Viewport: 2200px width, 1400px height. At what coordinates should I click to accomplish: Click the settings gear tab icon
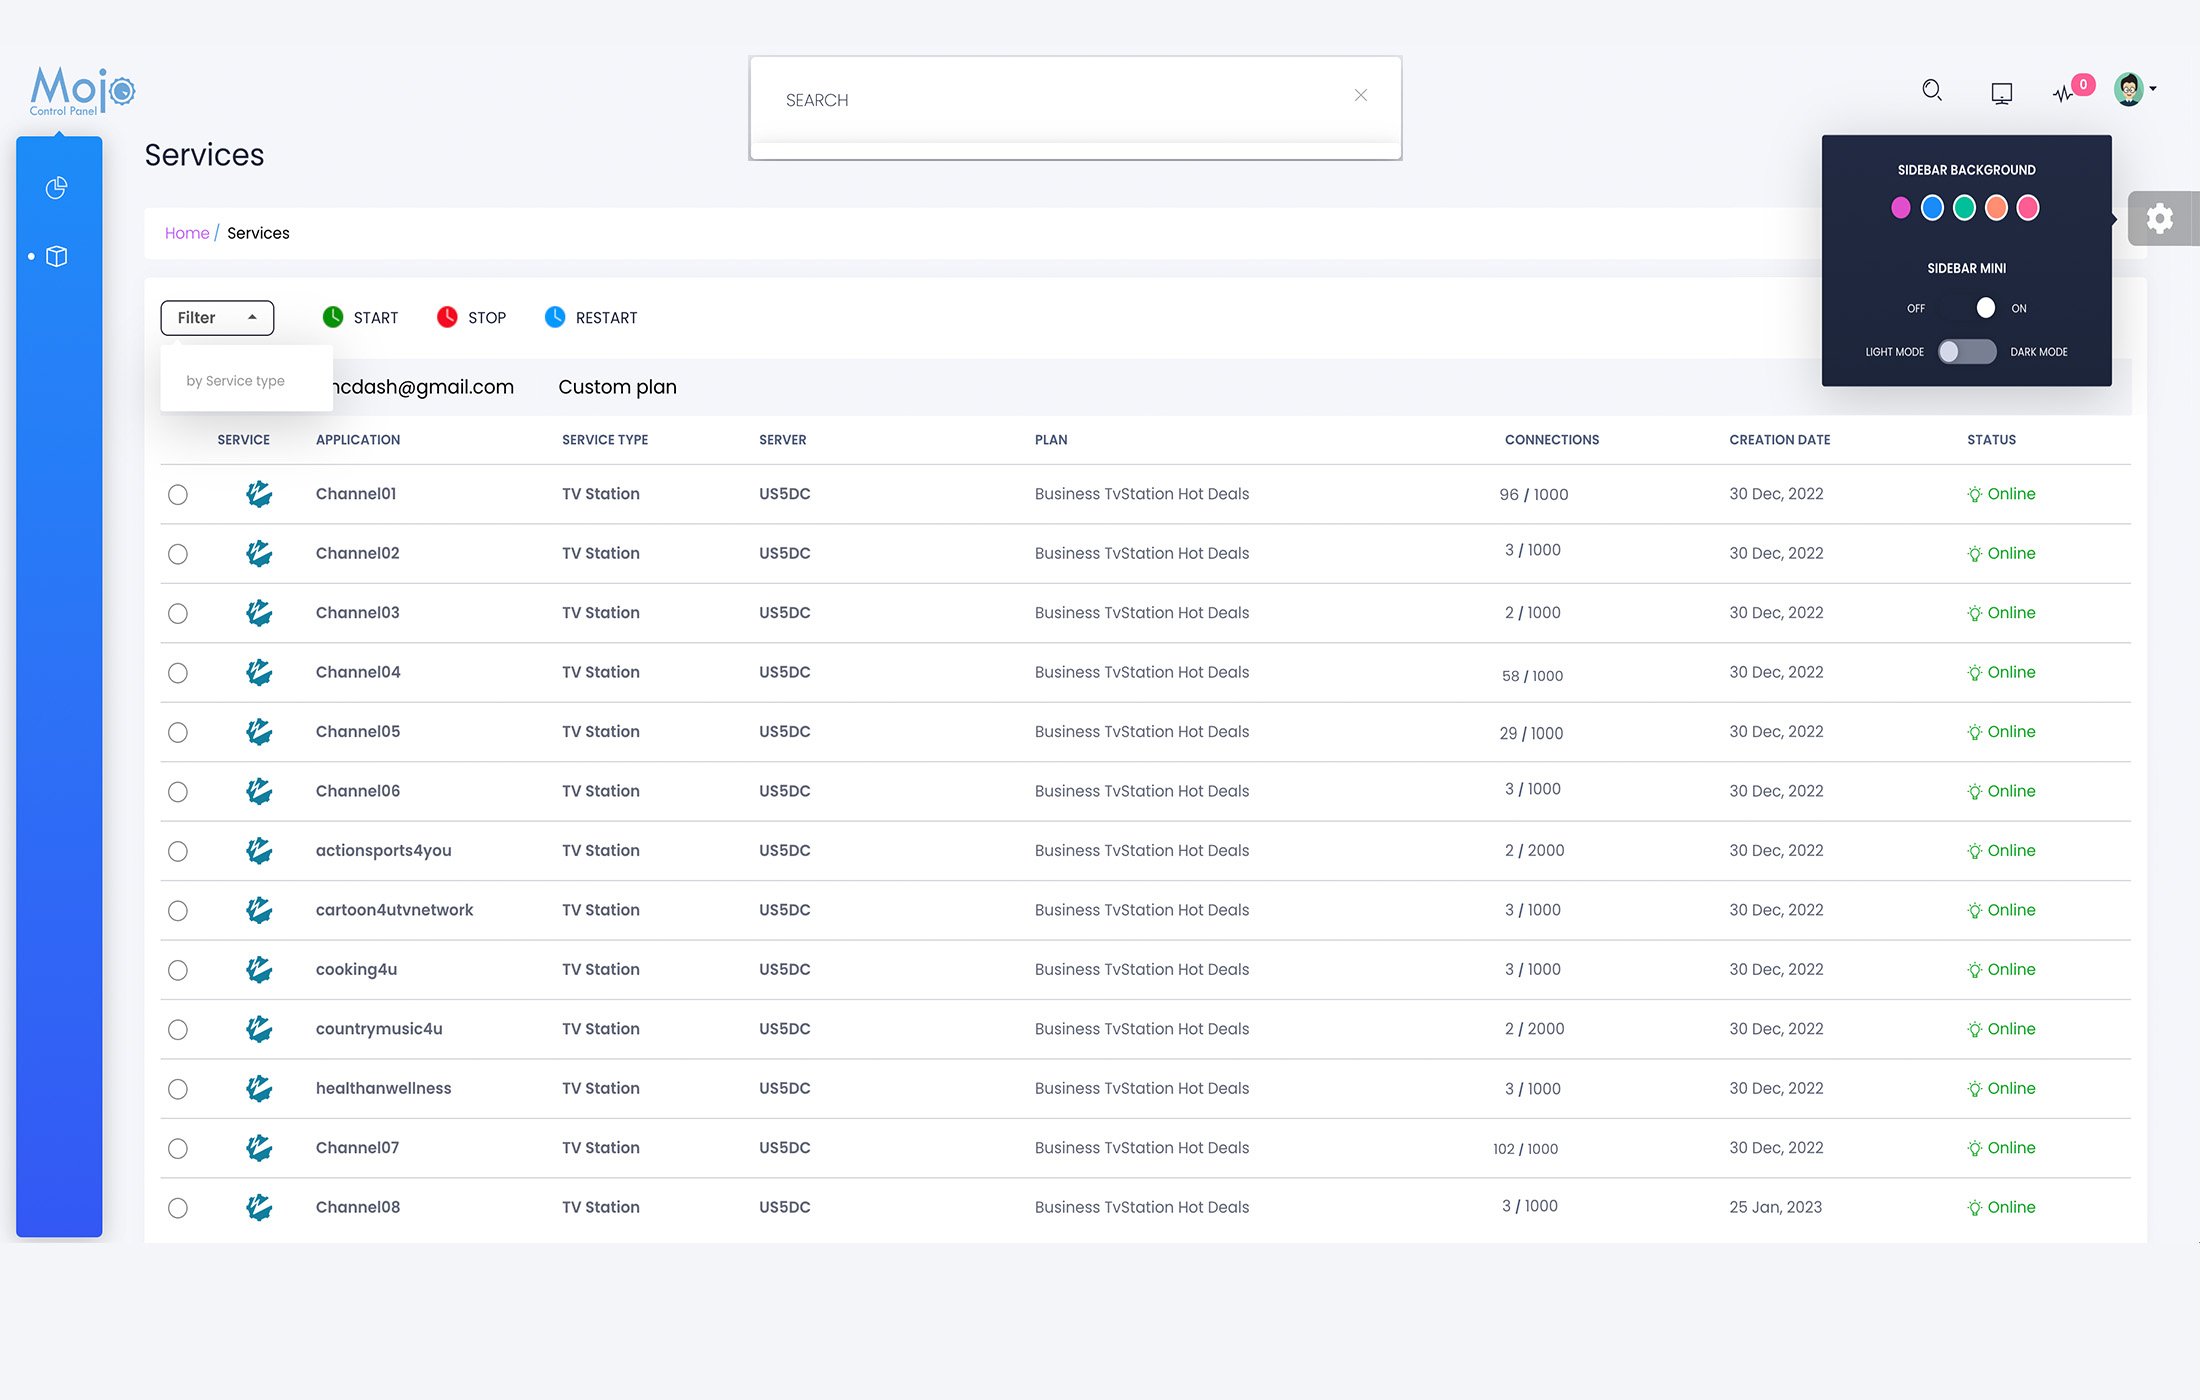[2160, 218]
